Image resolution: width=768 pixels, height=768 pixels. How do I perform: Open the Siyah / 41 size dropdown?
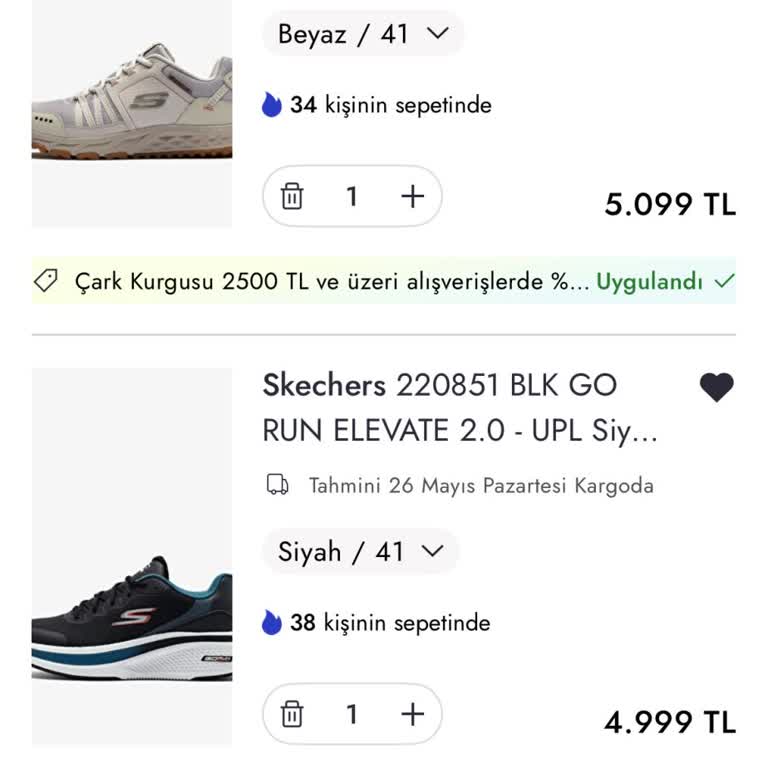[360, 551]
